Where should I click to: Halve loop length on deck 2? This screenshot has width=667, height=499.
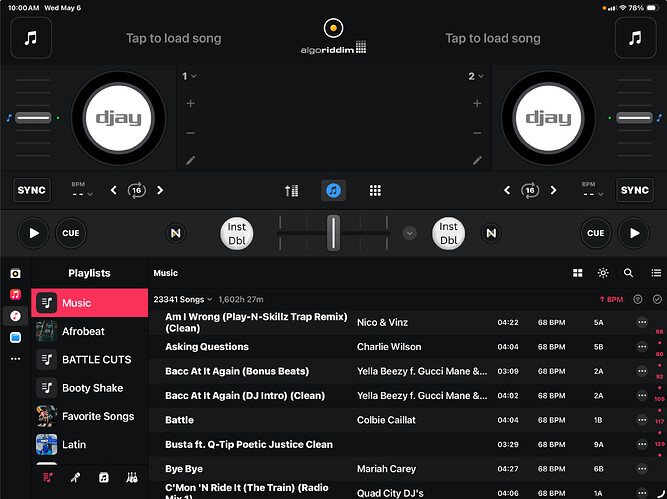pyautogui.click(x=507, y=190)
